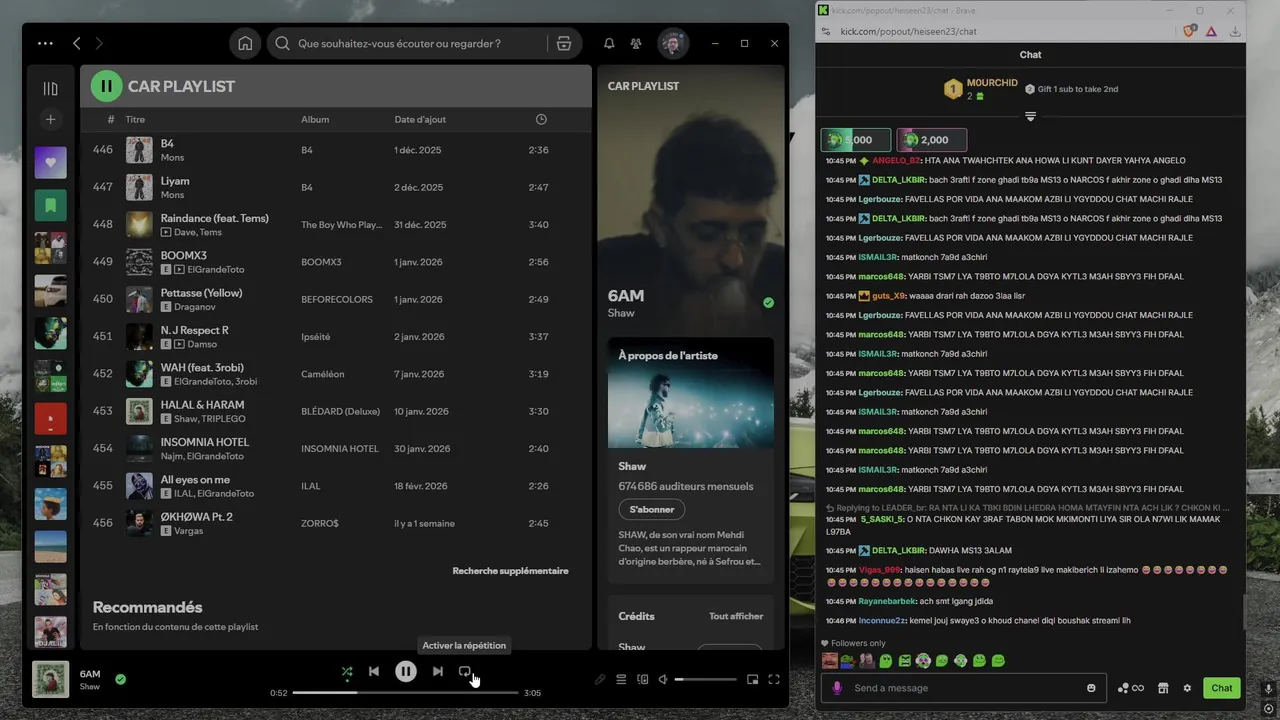Select track 446 'B4'
The image size is (1280, 720).
tap(336, 150)
